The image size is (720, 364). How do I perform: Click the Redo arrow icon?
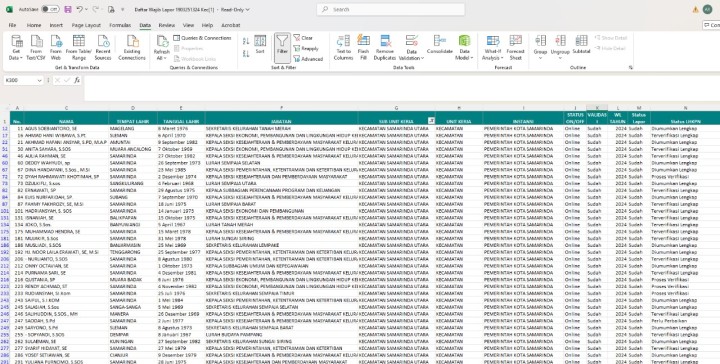tap(95, 9)
